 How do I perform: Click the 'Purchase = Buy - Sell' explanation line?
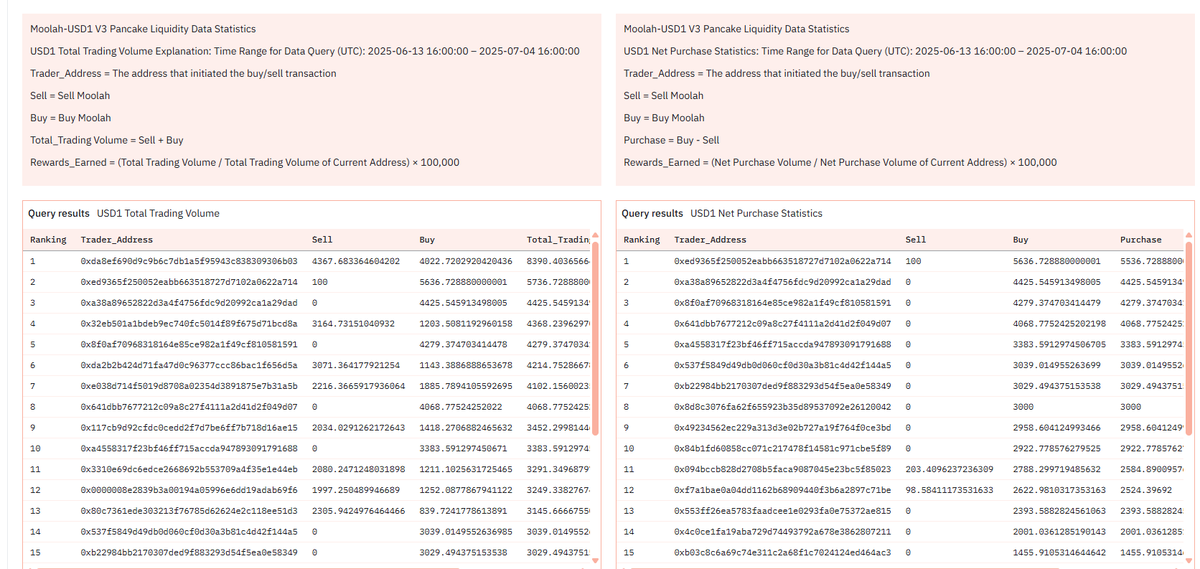671,139
